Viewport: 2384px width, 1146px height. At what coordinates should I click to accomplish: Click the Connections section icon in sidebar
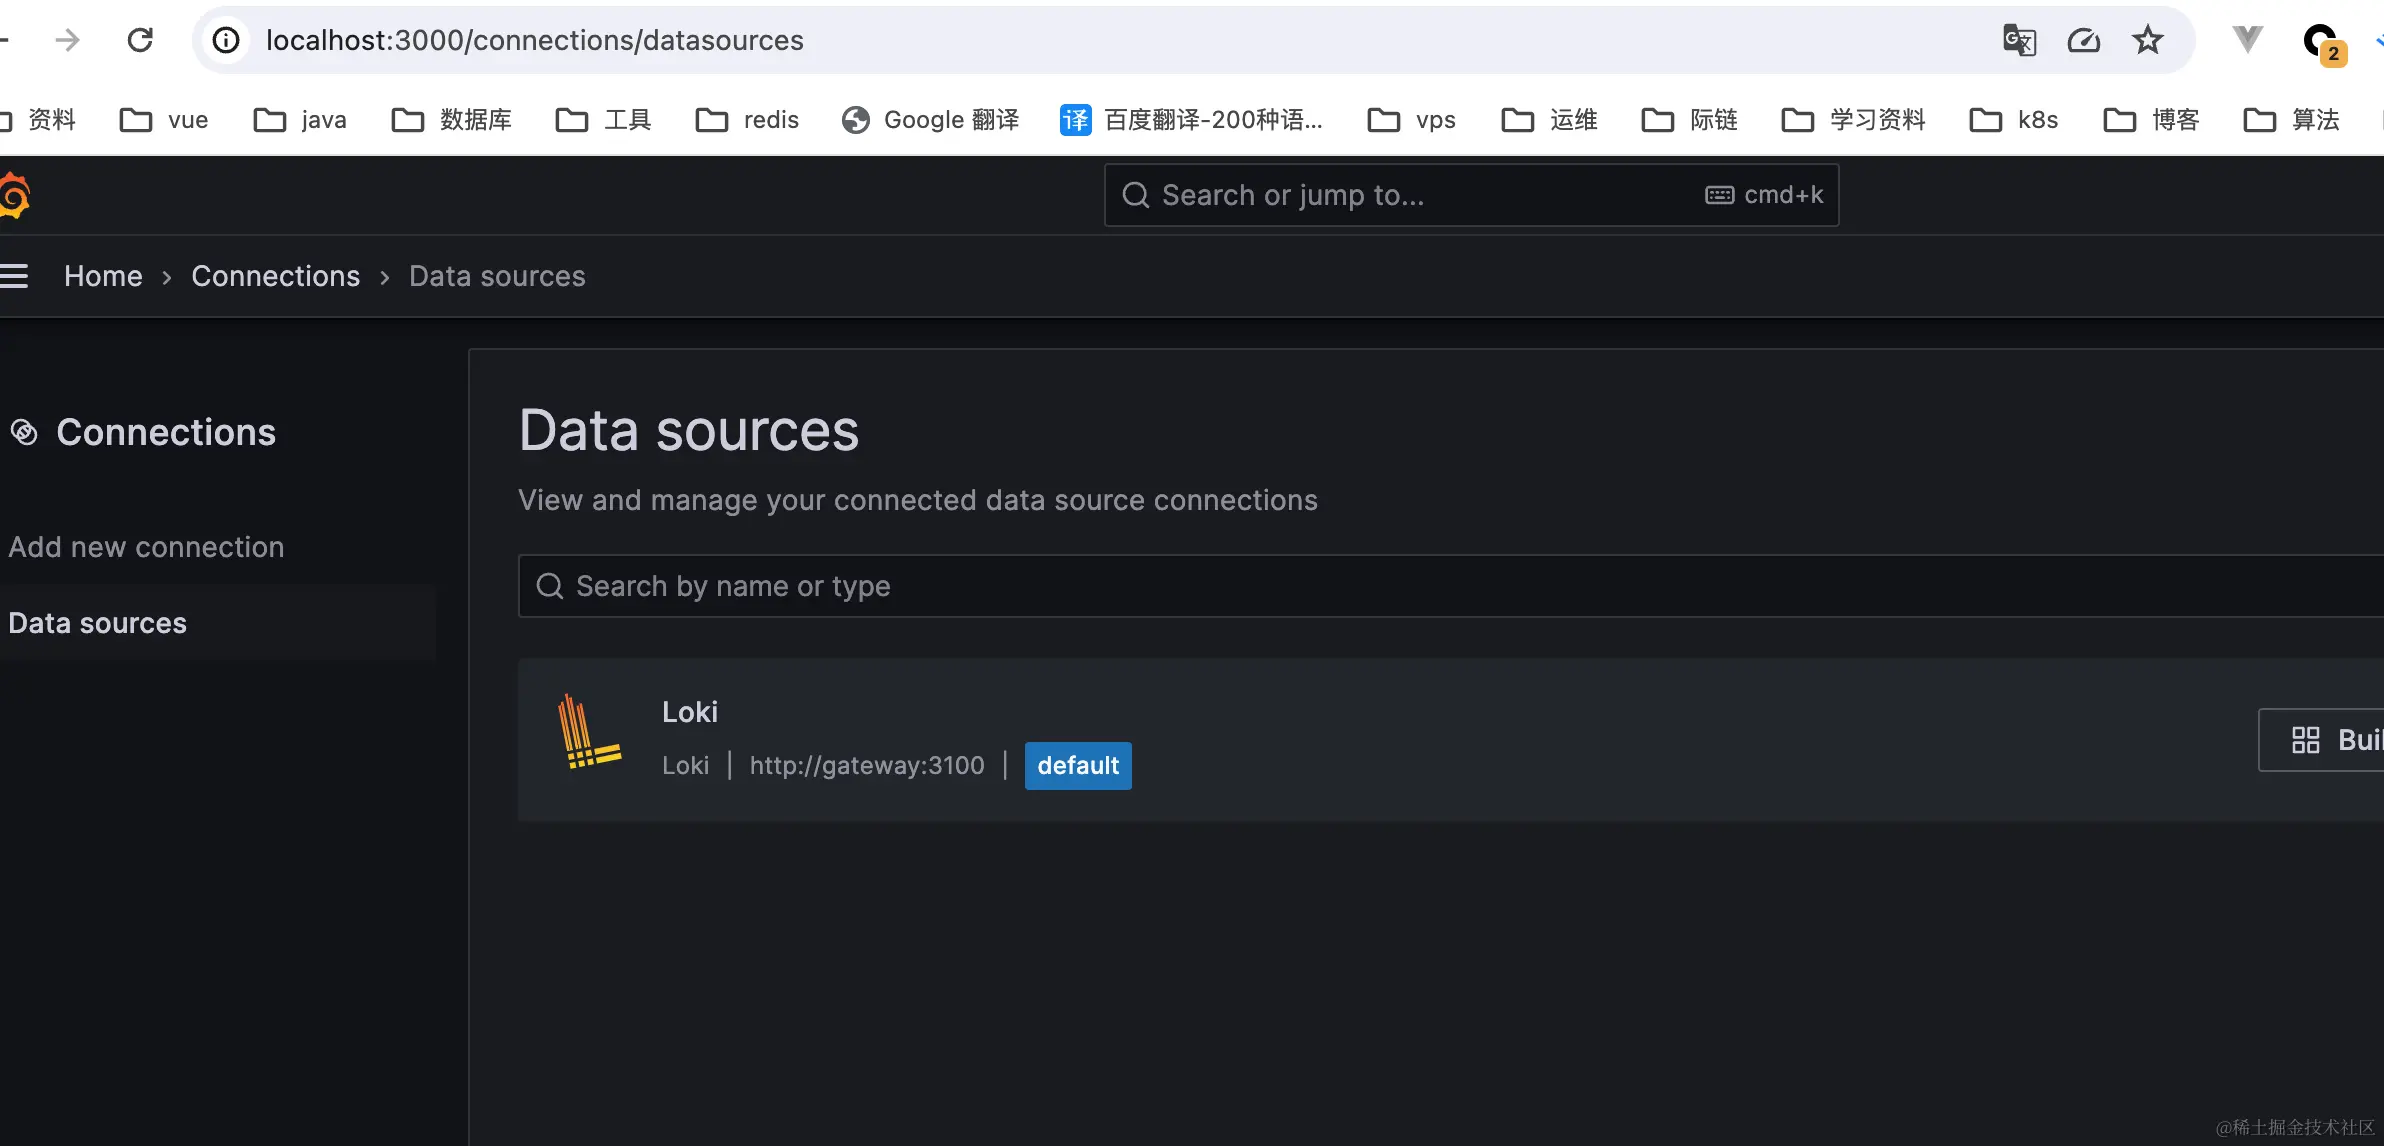tap(24, 432)
